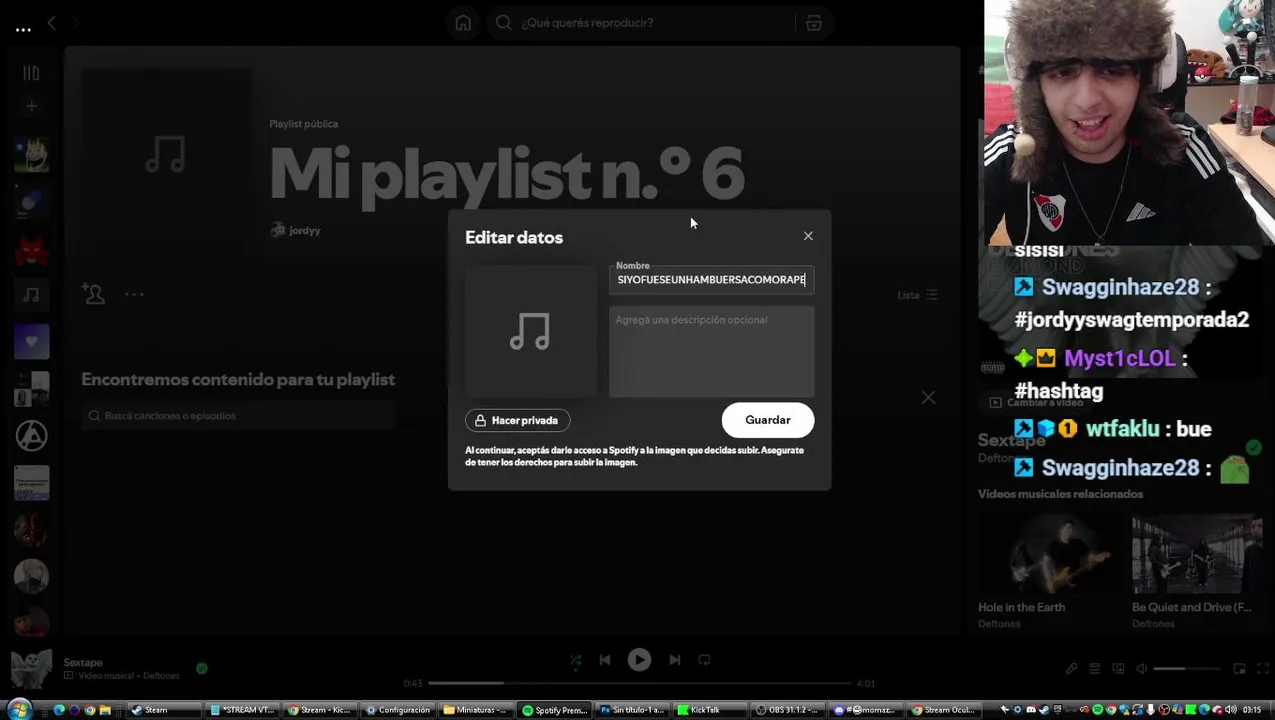Toggle repeat mode
This screenshot has height=720, width=1275.
tap(704, 660)
